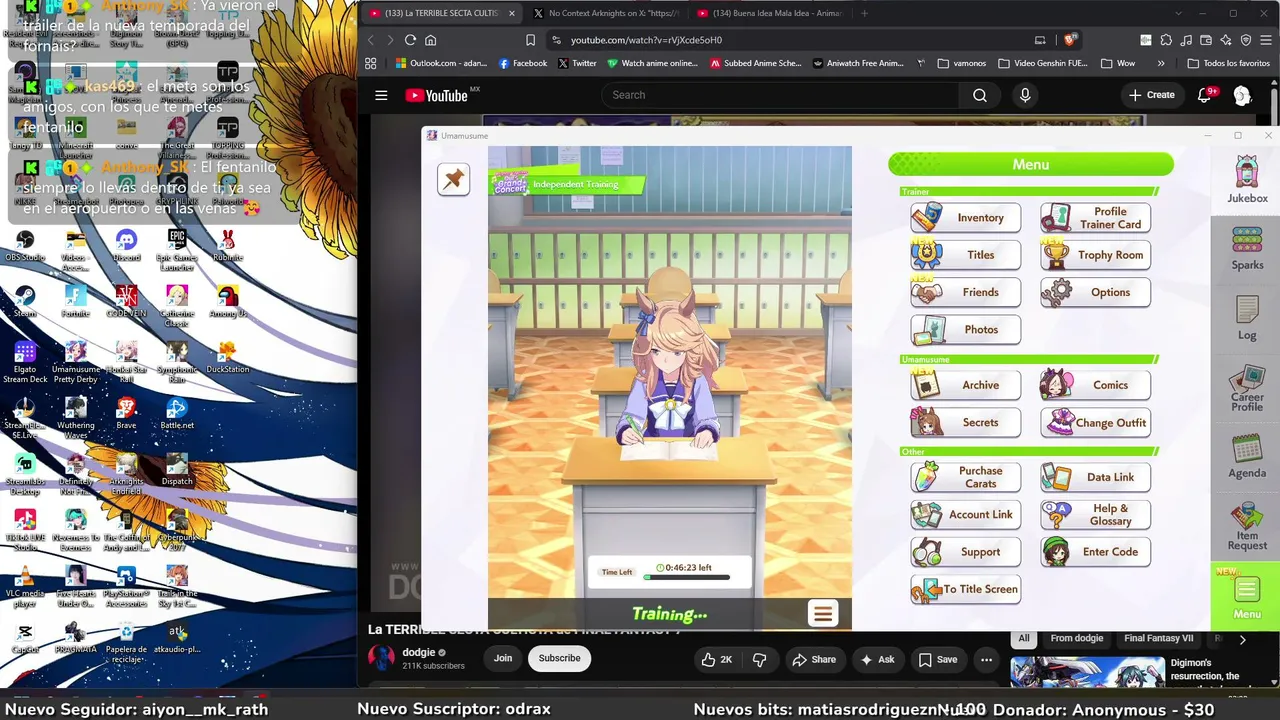This screenshot has height=720, width=1280.
Task: Open the Brave Shields lion icon
Action: coord(1070,40)
